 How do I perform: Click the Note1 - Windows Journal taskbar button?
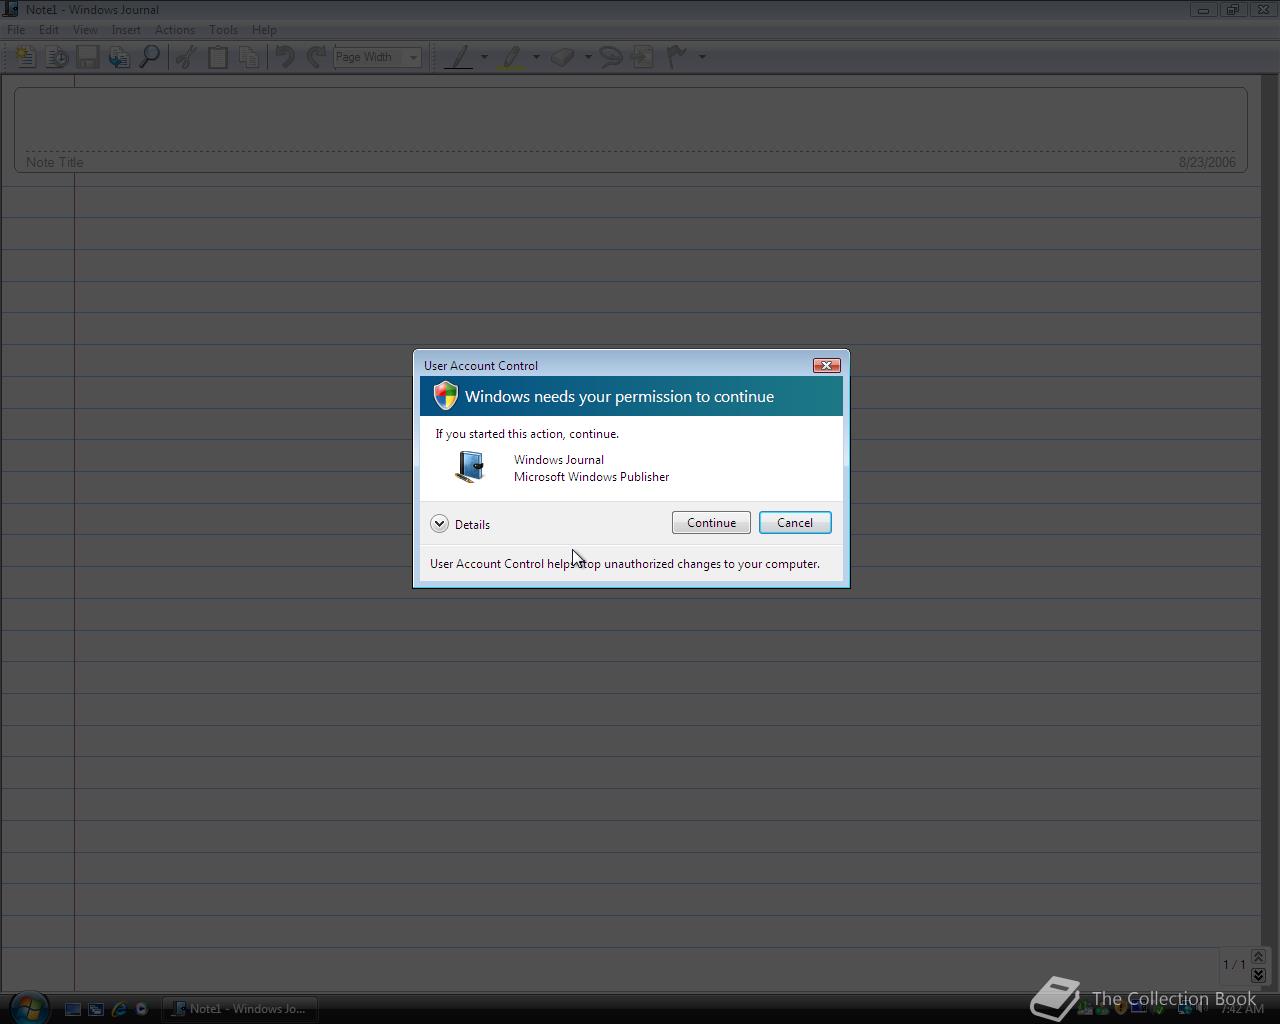[x=240, y=1008]
